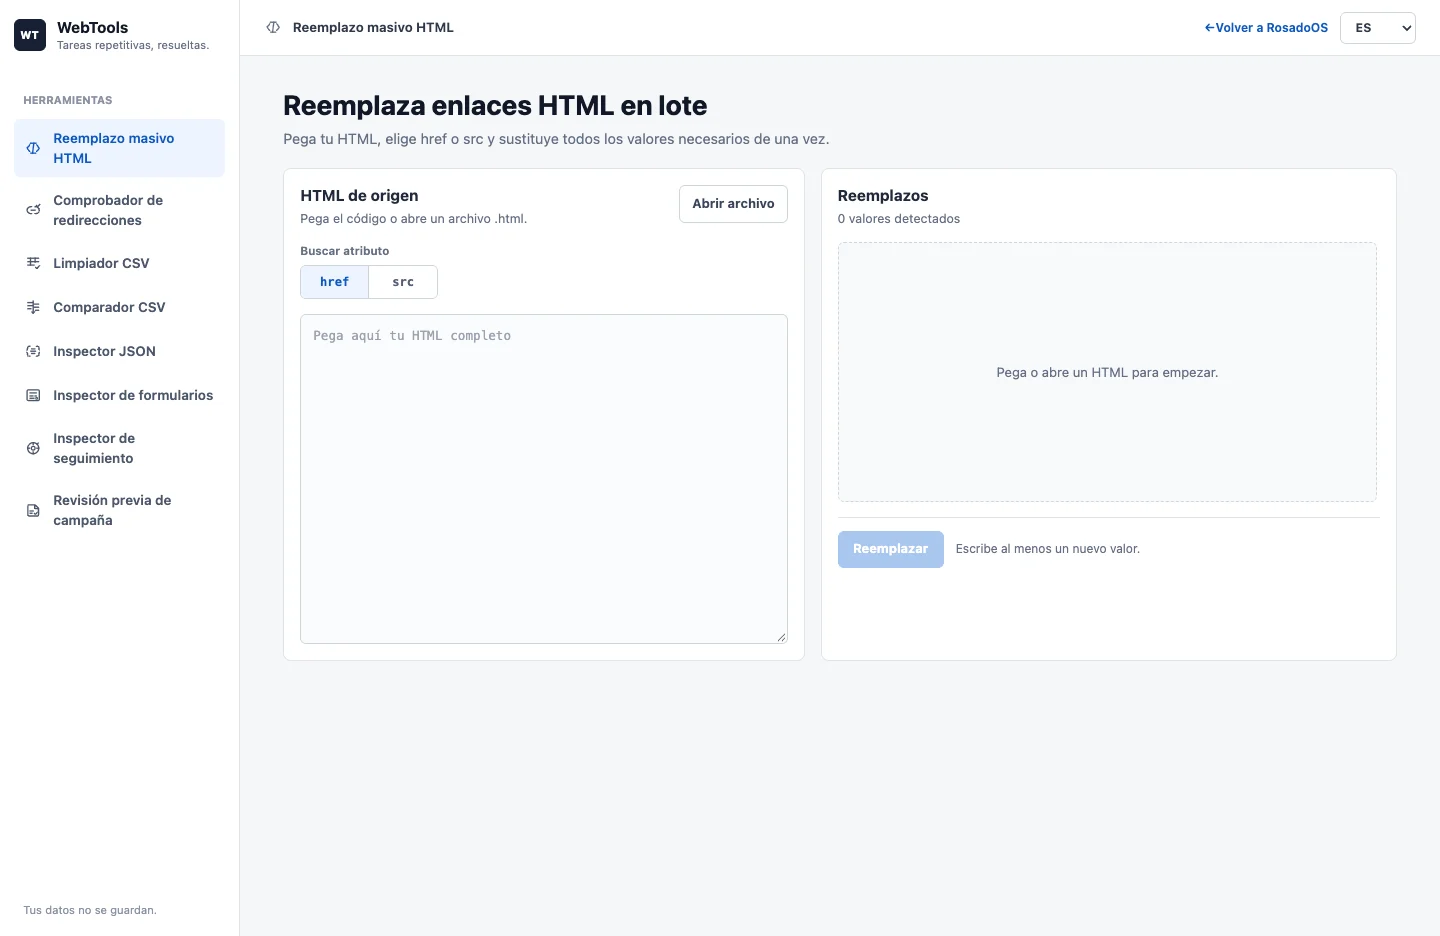Click the header icon beside Reemplazo masivo HTML

[x=273, y=27]
